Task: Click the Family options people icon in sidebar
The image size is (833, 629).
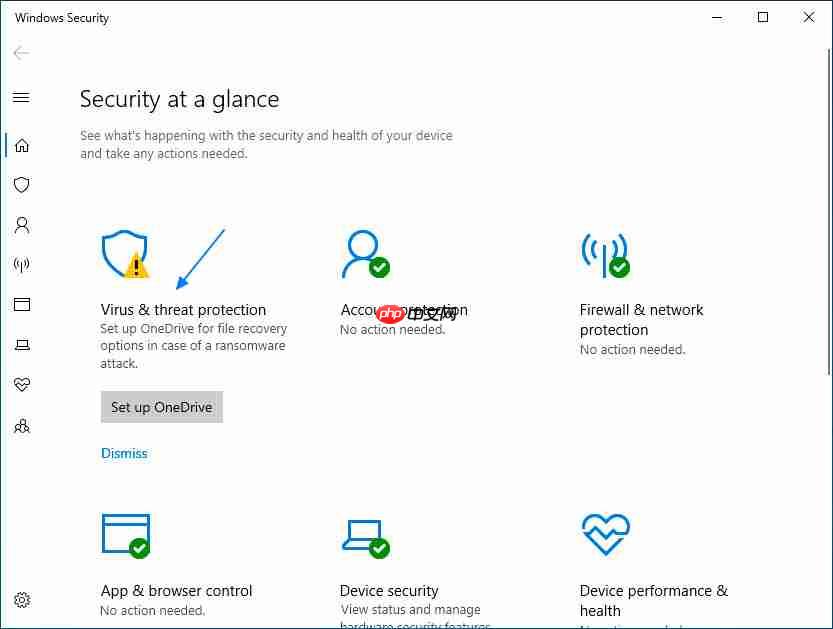Action: point(22,426)
